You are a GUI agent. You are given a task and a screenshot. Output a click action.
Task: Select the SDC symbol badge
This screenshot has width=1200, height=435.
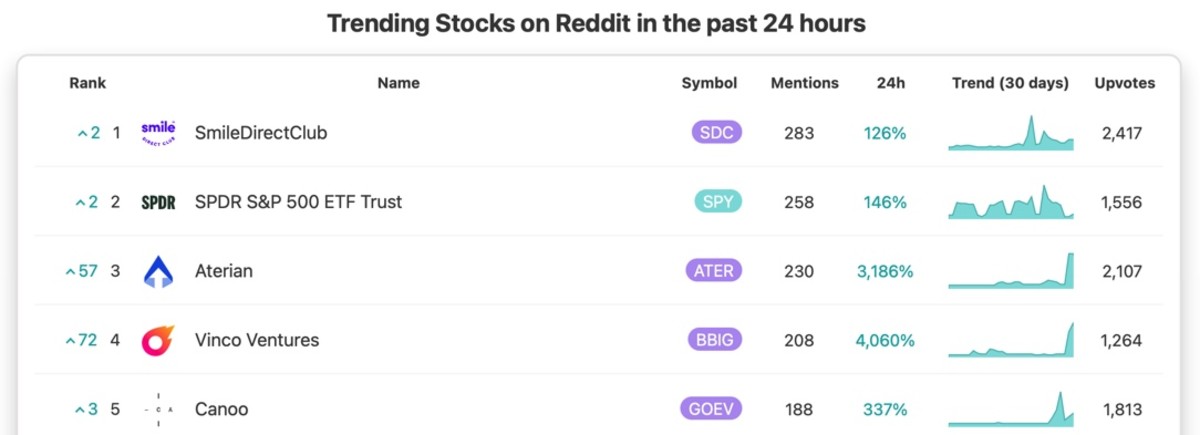click(716, 133)
